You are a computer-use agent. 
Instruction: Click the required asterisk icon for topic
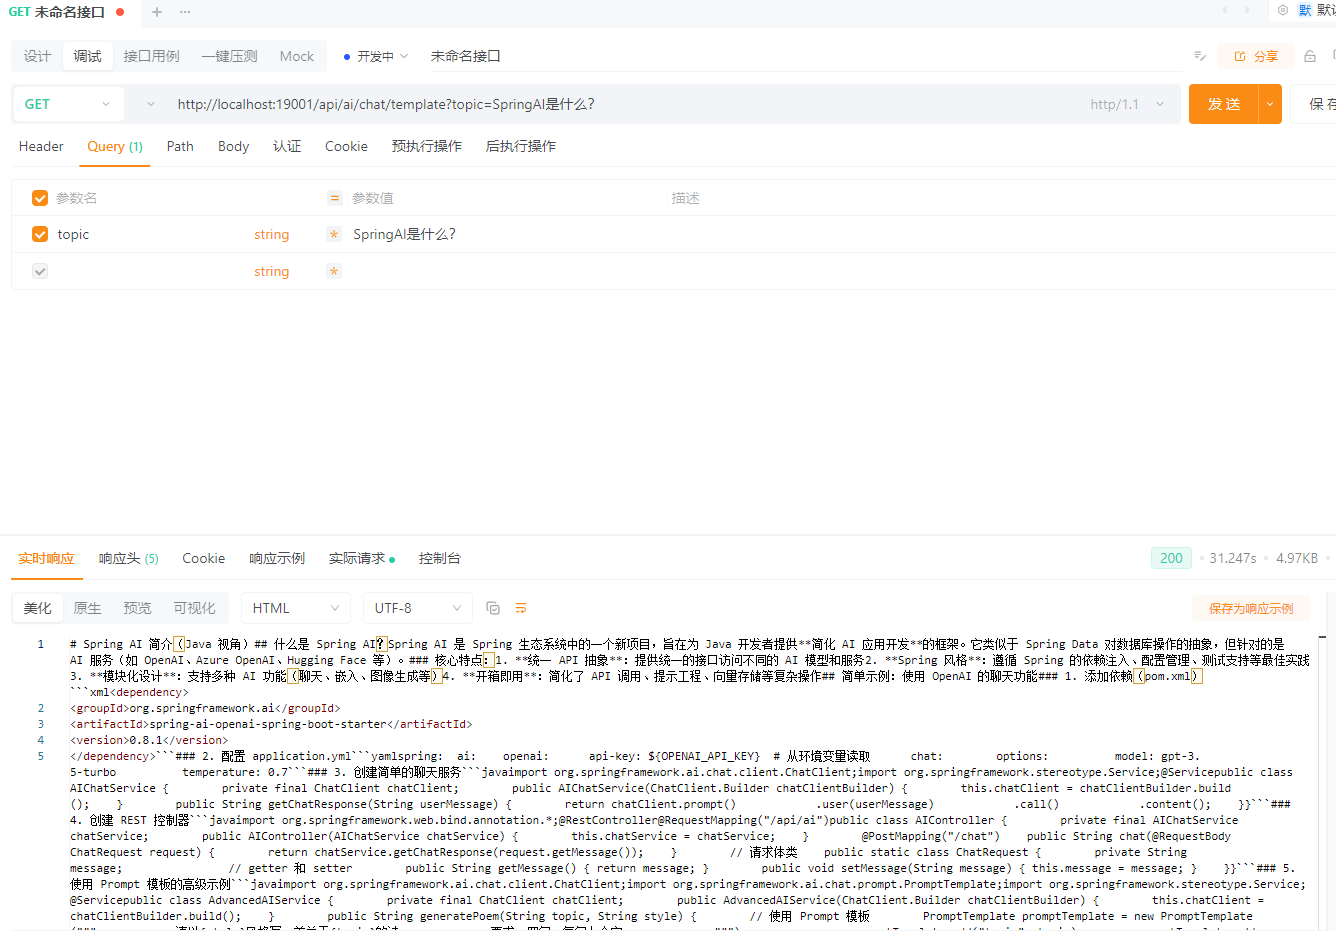click(334, 234)
